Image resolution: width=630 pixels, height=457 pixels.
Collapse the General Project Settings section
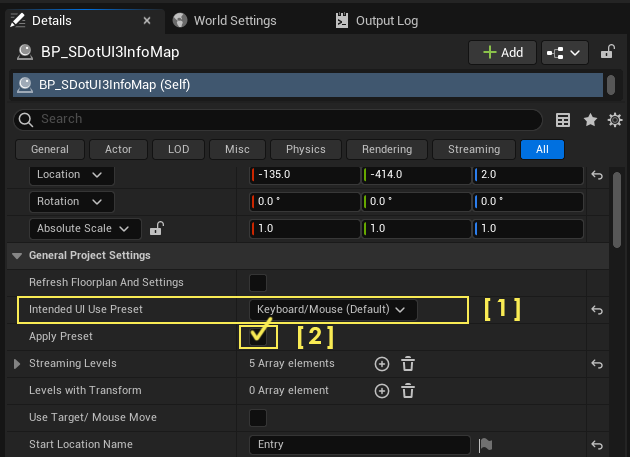17,256
